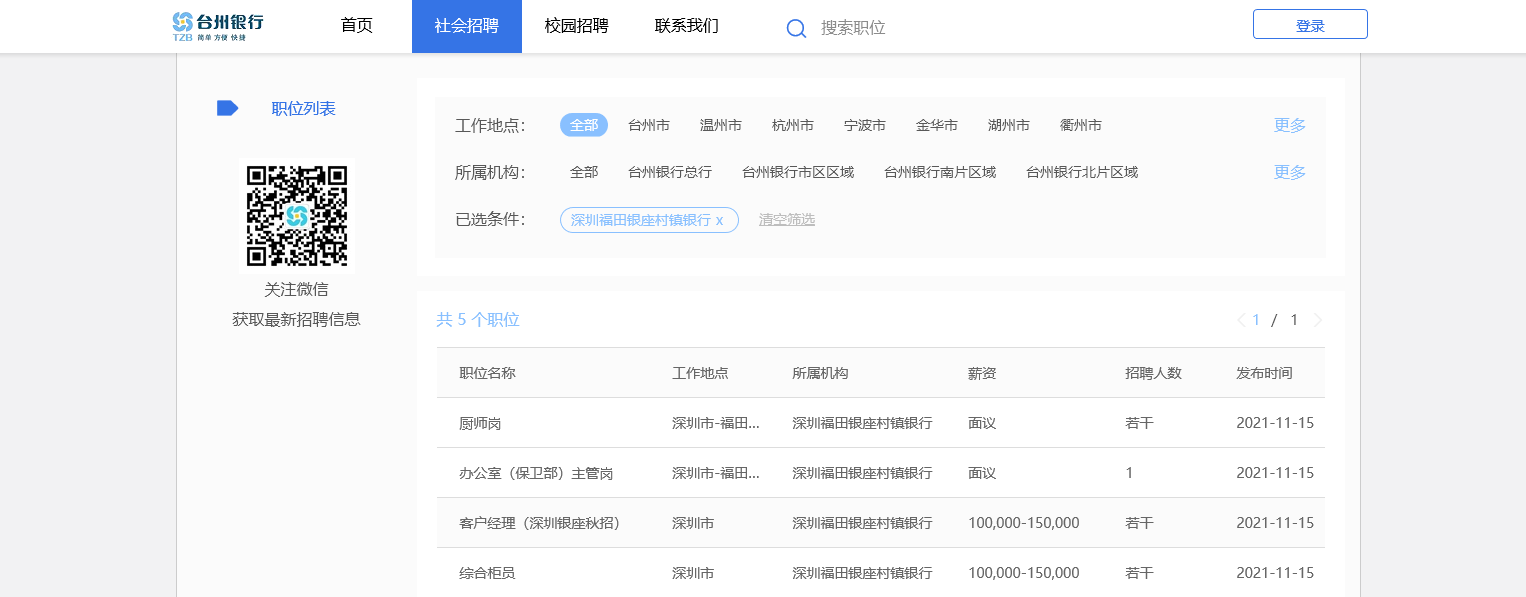Remove the 深圳福田银座村镇银行 filter tag
The width and height of the screenshot is (1526, 597).
719,220
